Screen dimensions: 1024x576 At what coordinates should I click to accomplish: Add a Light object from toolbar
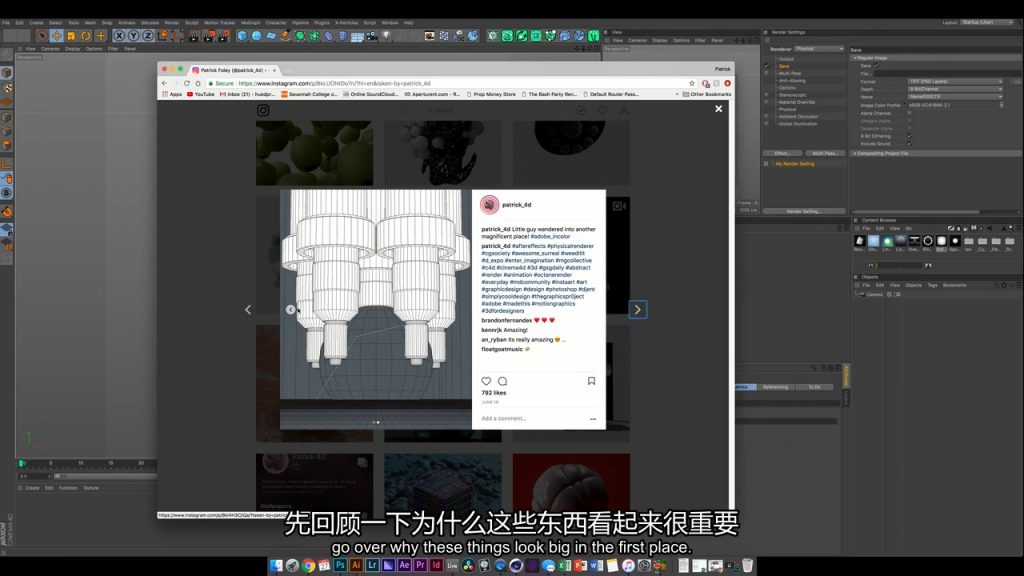pyautogui.click(x=386, y=36)
